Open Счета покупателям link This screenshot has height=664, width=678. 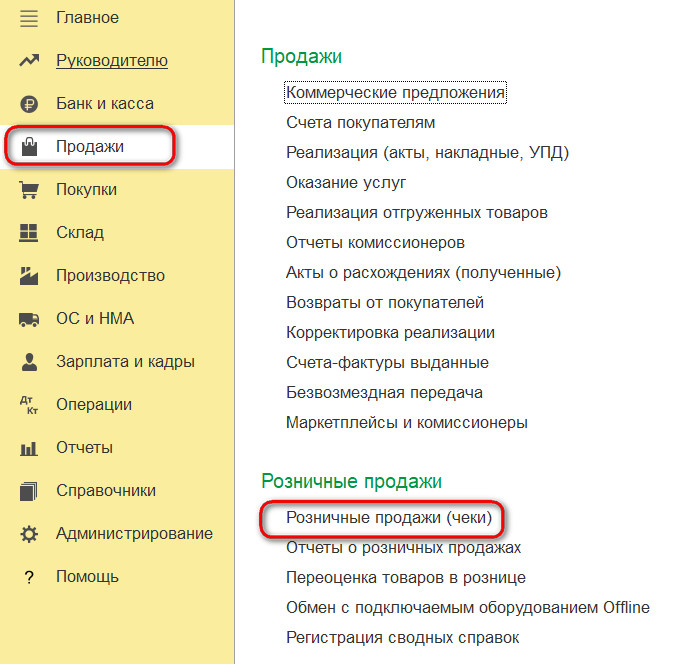[x=361, y=123]
